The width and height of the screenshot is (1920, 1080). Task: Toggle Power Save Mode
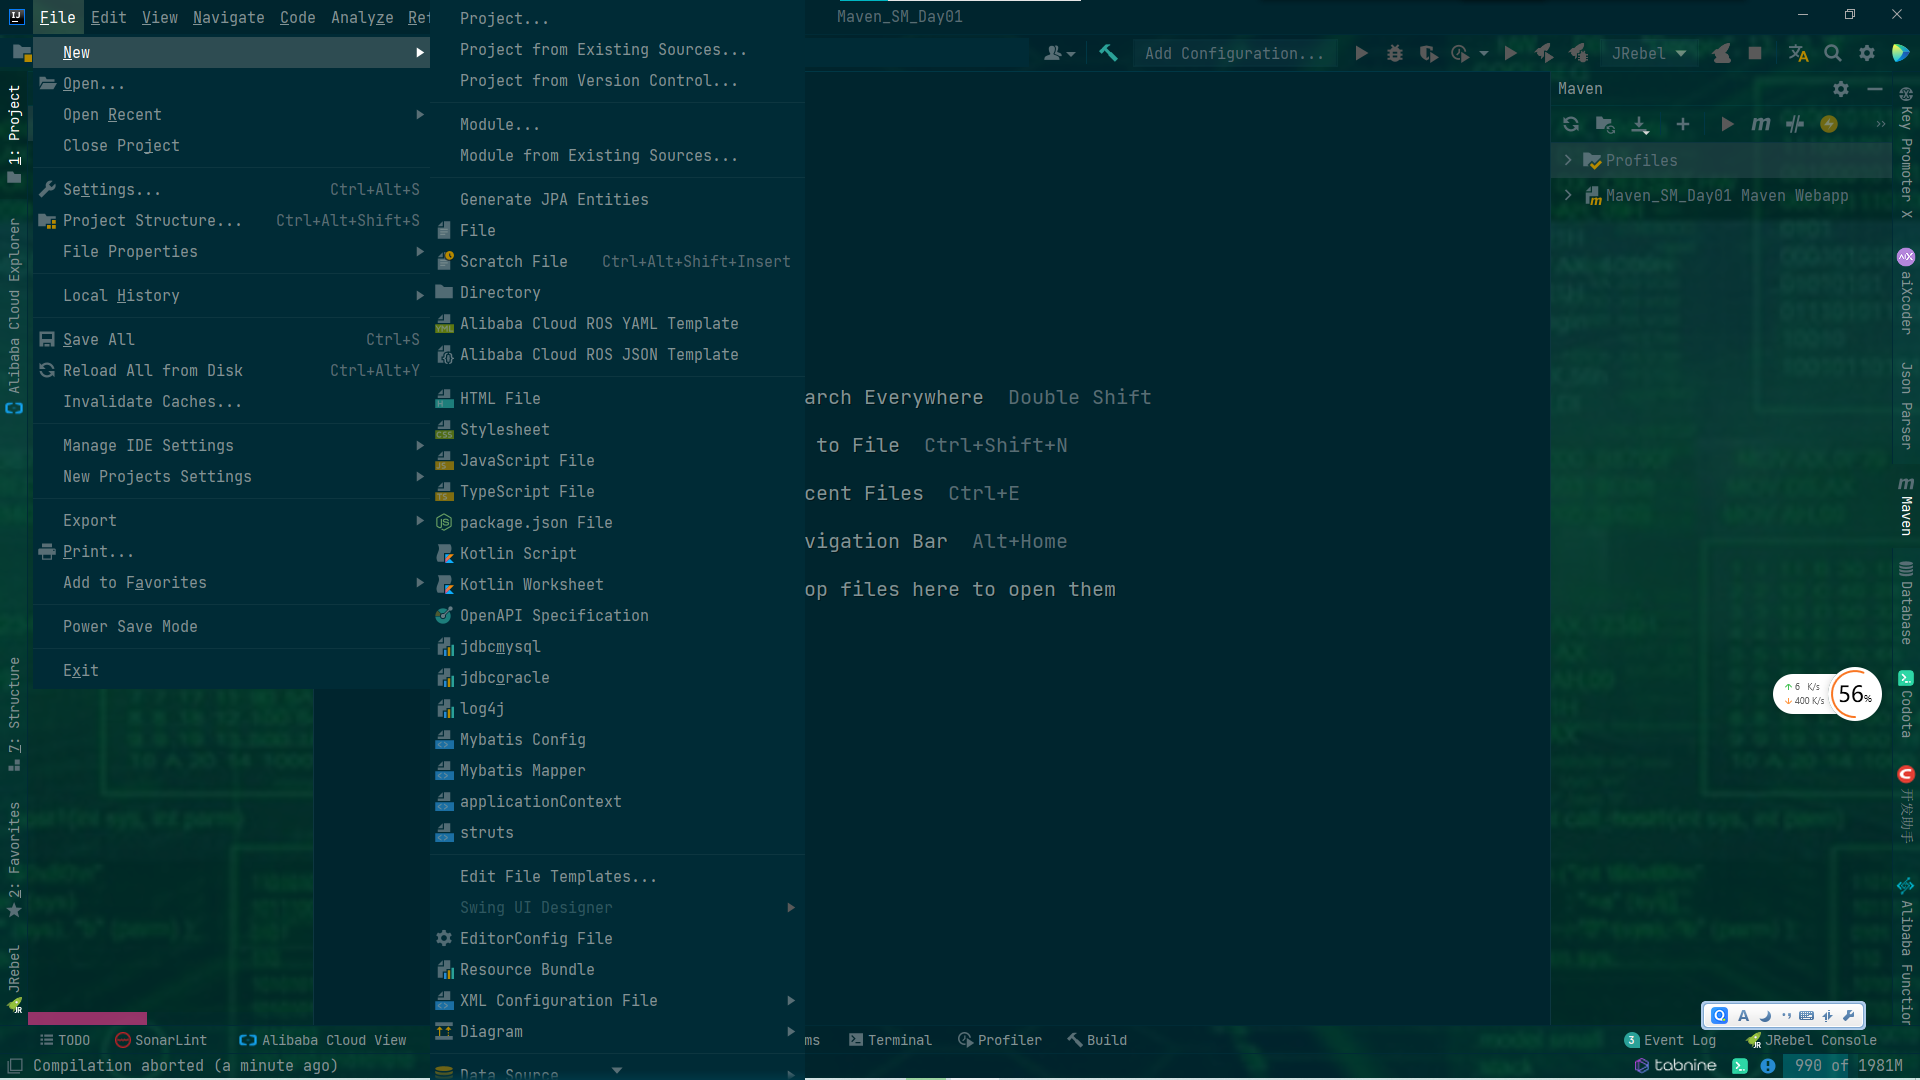[130, 627]
